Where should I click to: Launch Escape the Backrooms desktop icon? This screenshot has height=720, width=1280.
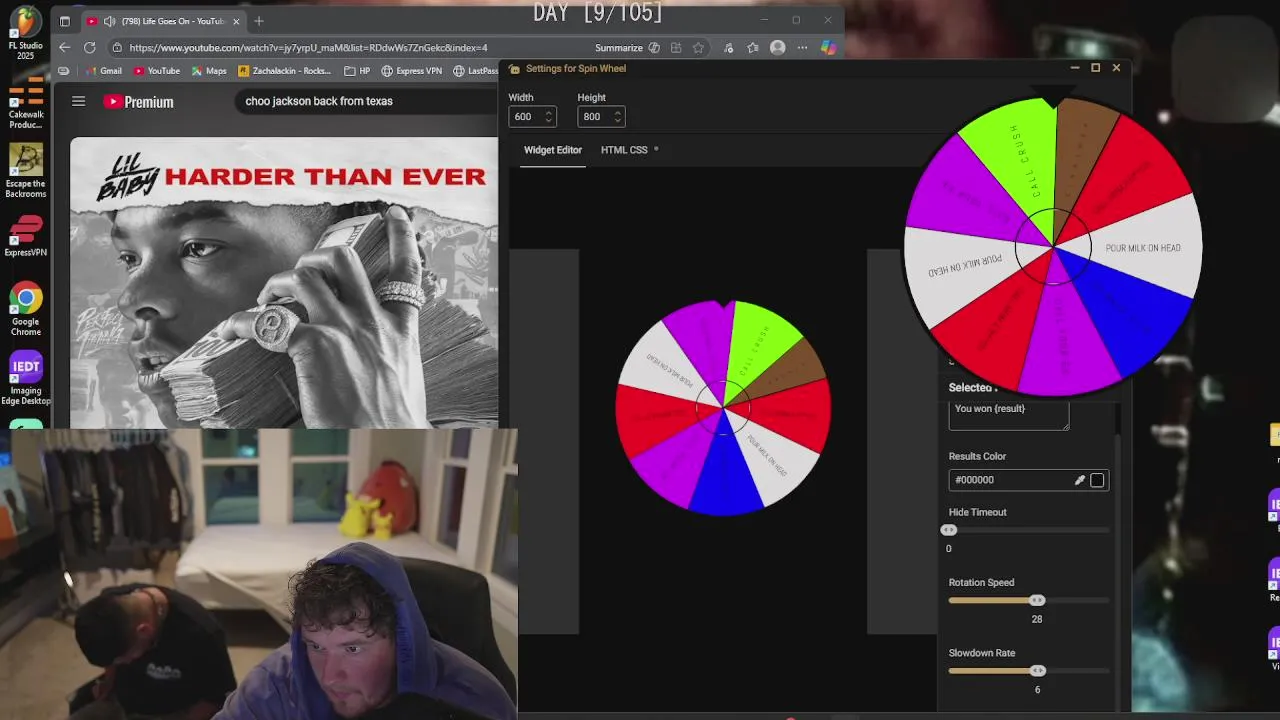[26, 171]
